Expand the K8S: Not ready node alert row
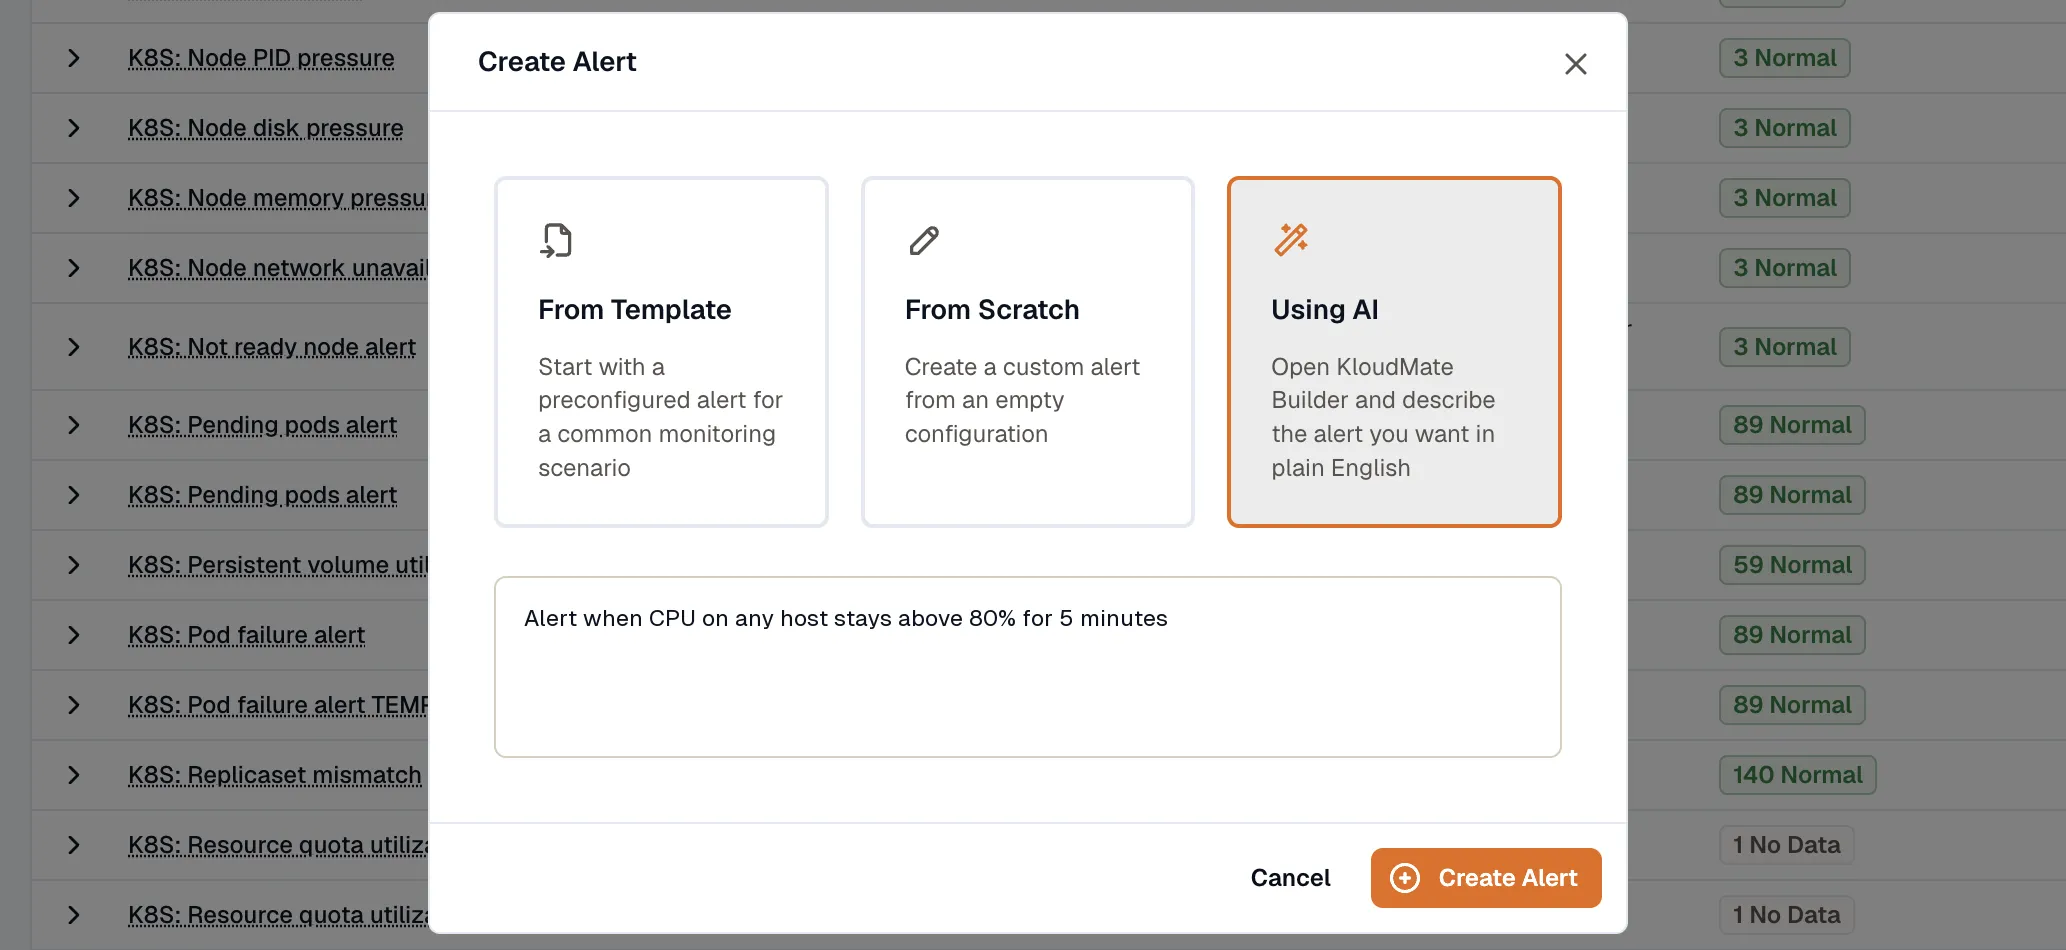2066x950 pixels. (x=73, y=347)
